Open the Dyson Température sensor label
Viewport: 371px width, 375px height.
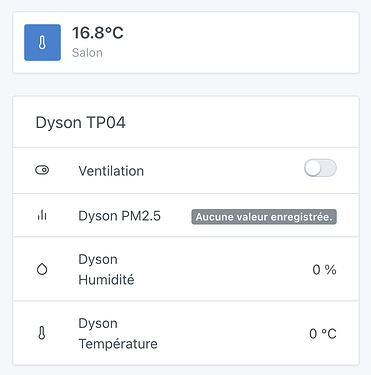pos(118,333)
